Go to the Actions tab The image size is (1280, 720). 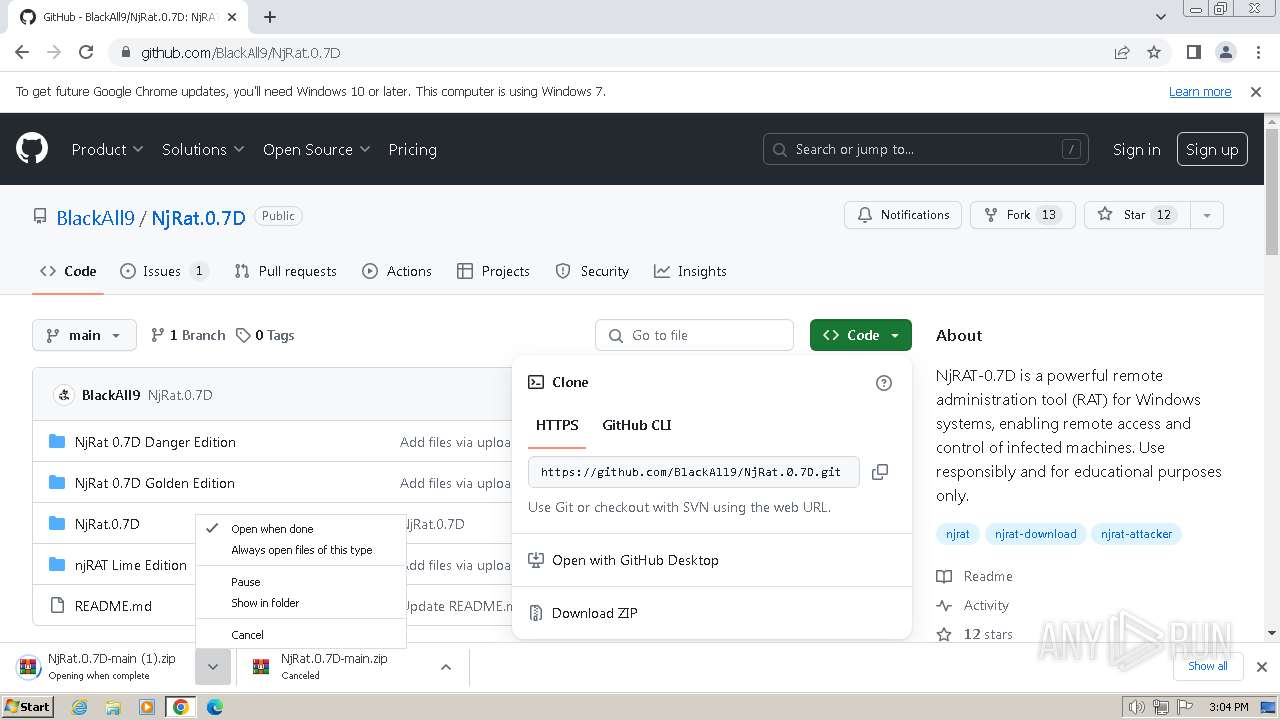point(397,271)
